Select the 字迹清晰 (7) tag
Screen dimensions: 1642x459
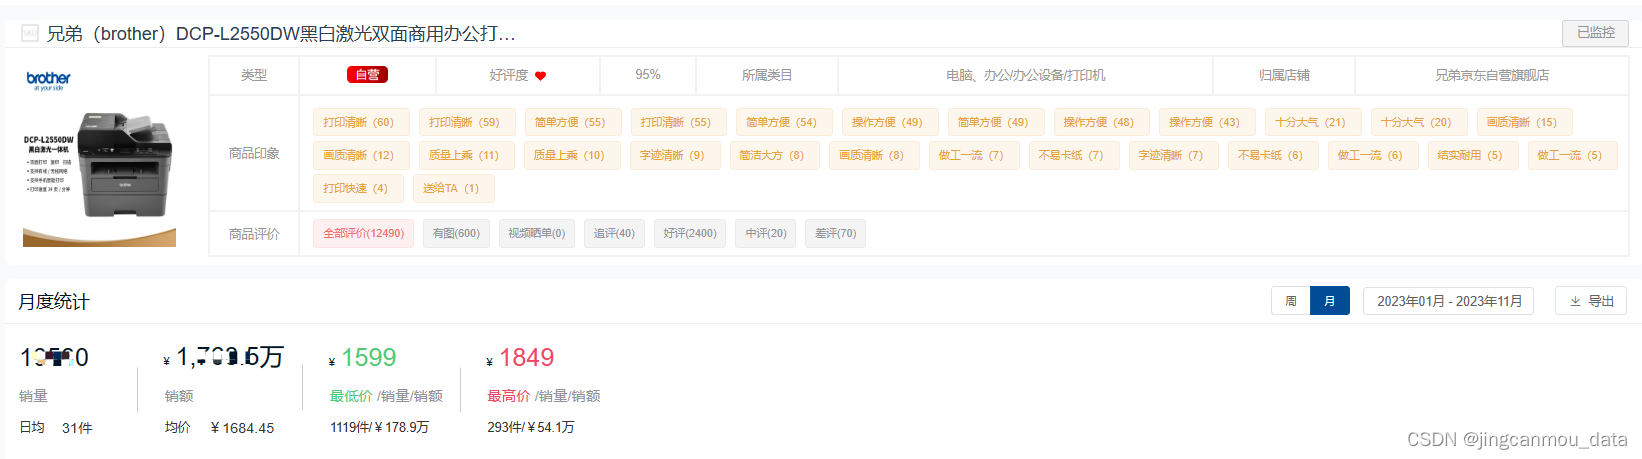[x=1174, y=155]
